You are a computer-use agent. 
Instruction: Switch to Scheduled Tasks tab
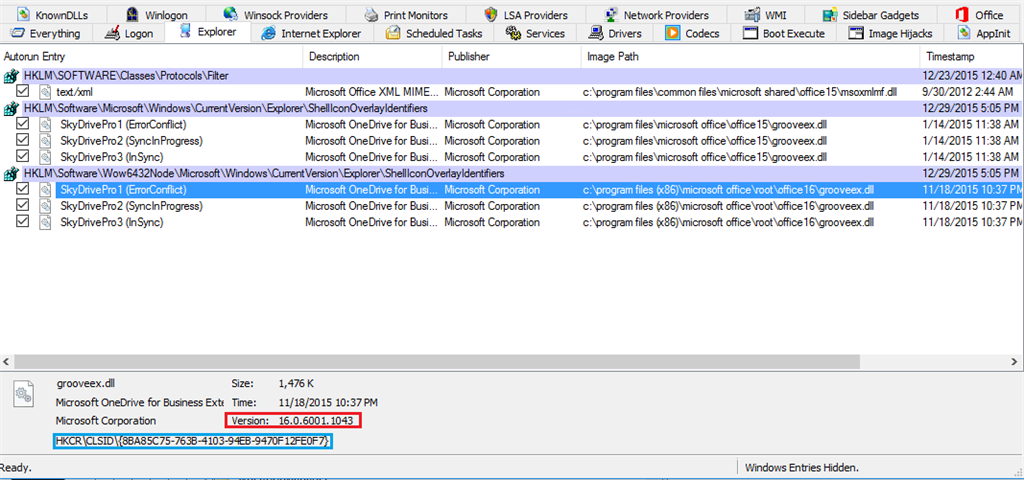(434, 33)
